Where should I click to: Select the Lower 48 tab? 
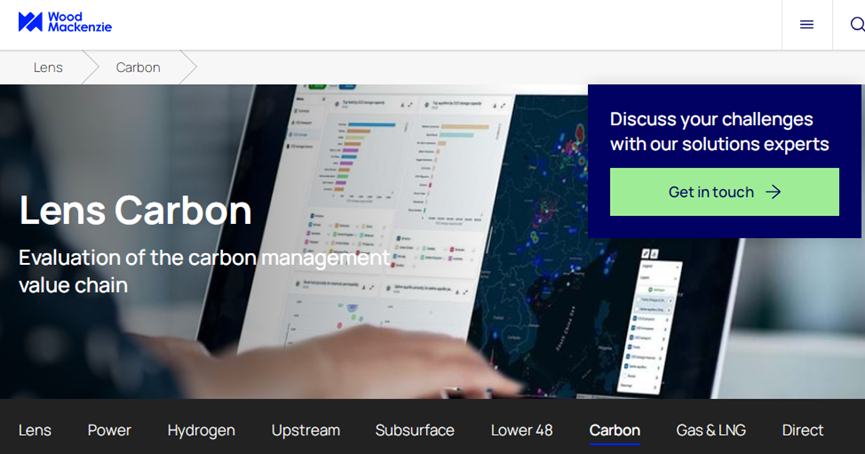(522, 430)
